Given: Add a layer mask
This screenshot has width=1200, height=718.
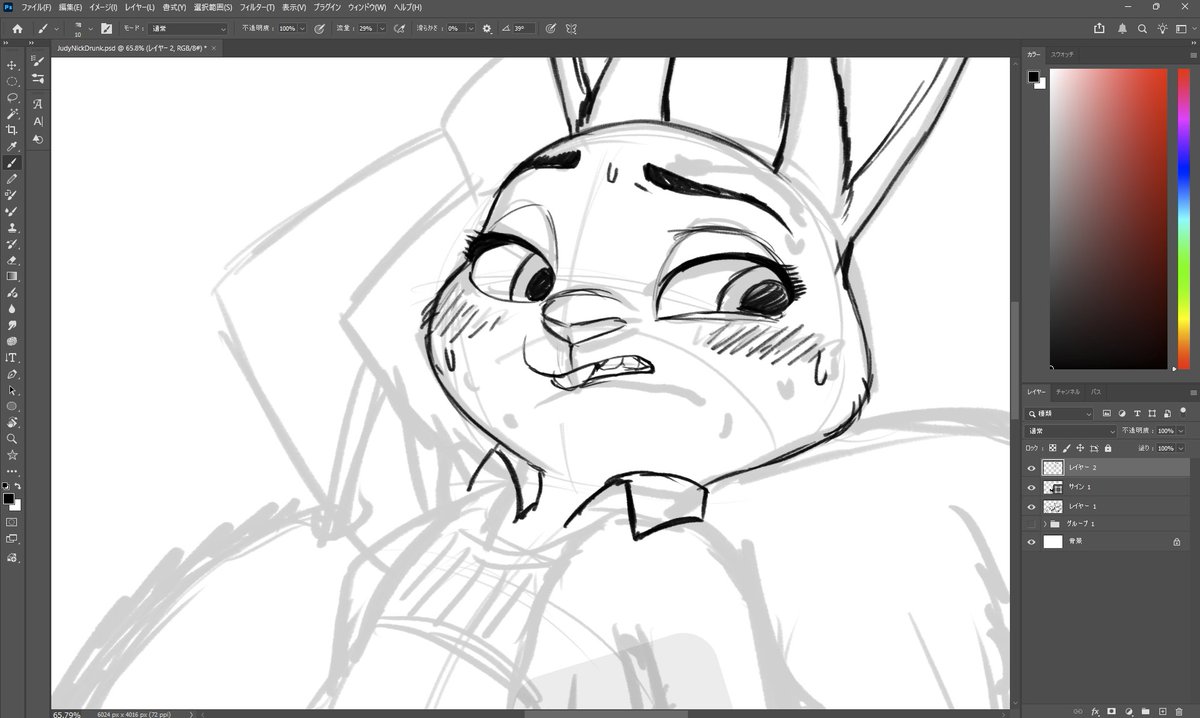Looking at the screenshot, I should pyautogui.click(x=1111, y=711).
